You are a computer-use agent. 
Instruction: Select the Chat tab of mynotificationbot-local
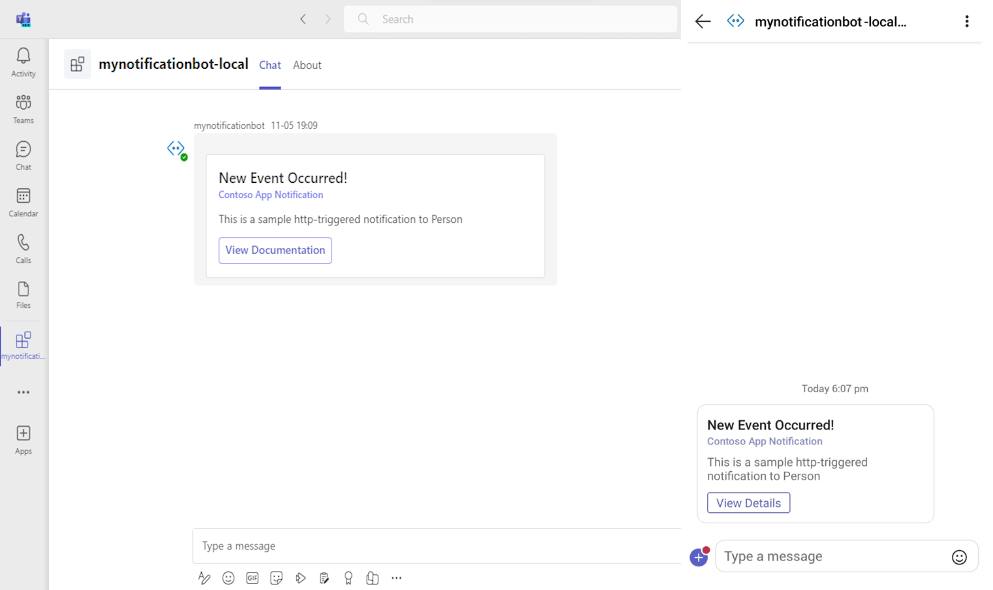269,65
